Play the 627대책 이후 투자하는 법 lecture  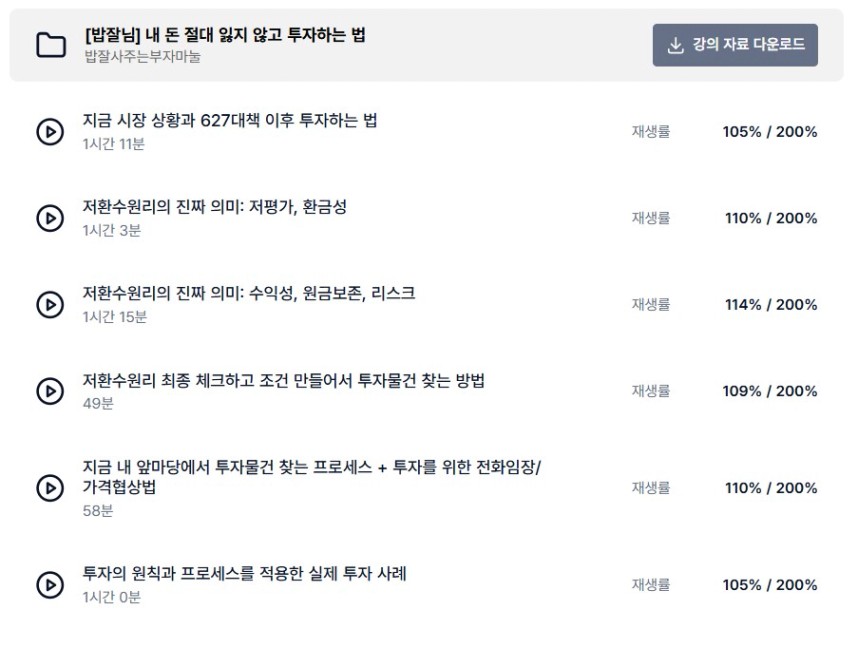[x=50, y=132]
